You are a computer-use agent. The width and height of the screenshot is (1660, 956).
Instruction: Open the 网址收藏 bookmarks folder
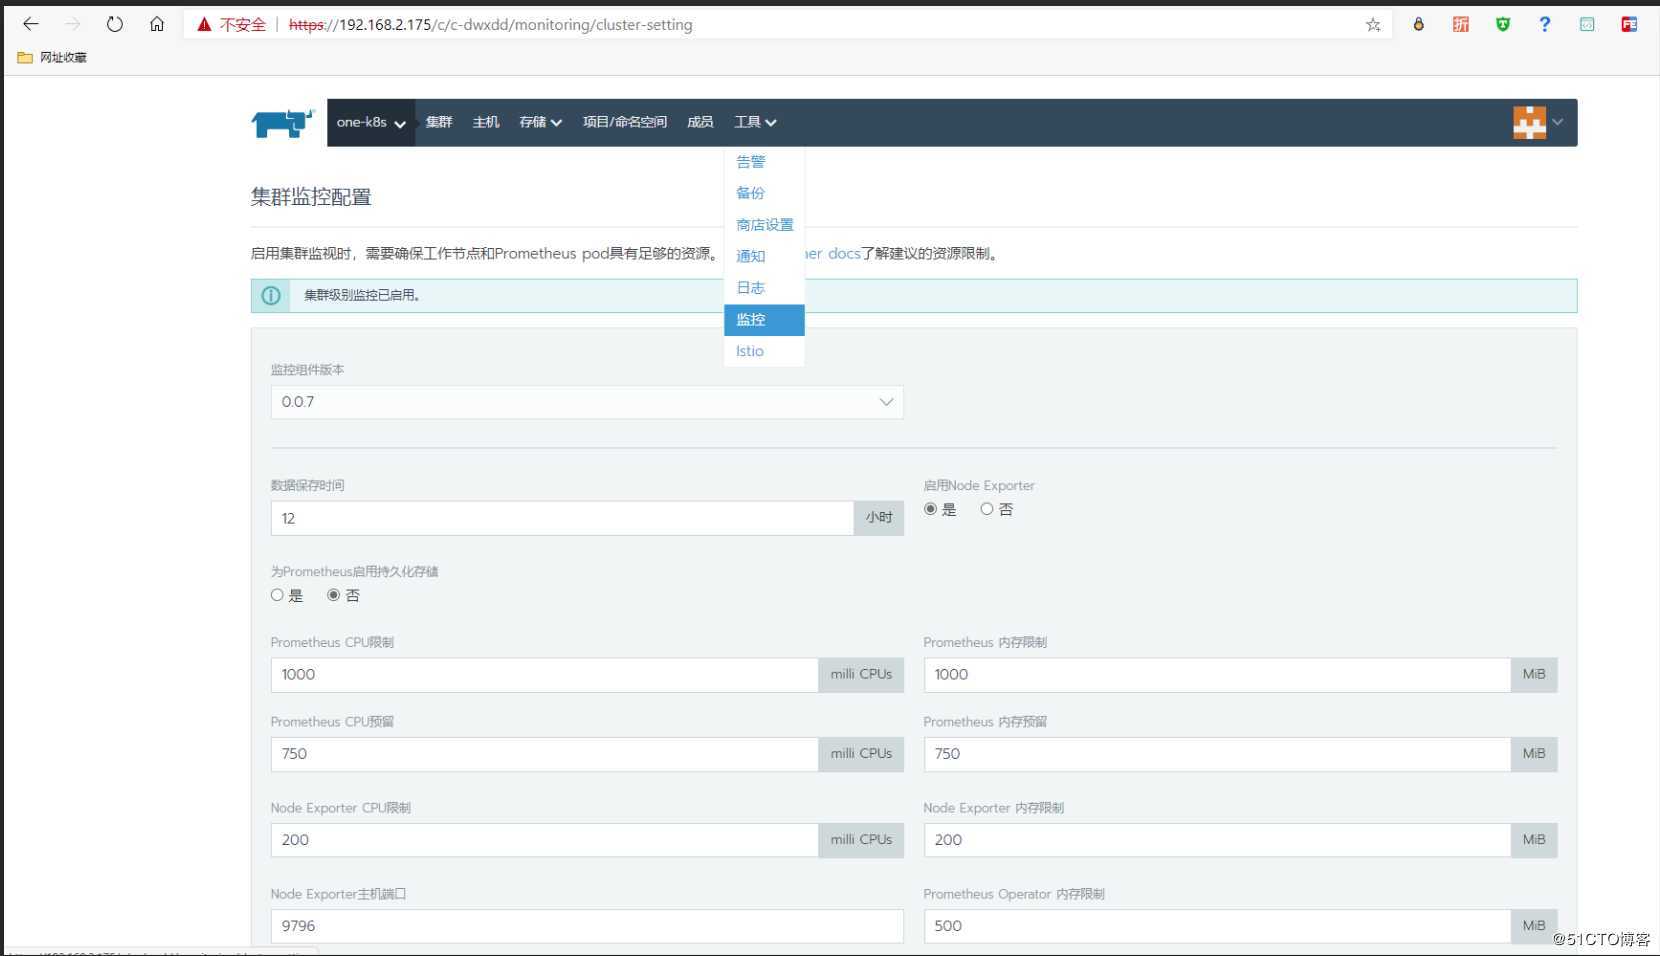tap(52, 57)
